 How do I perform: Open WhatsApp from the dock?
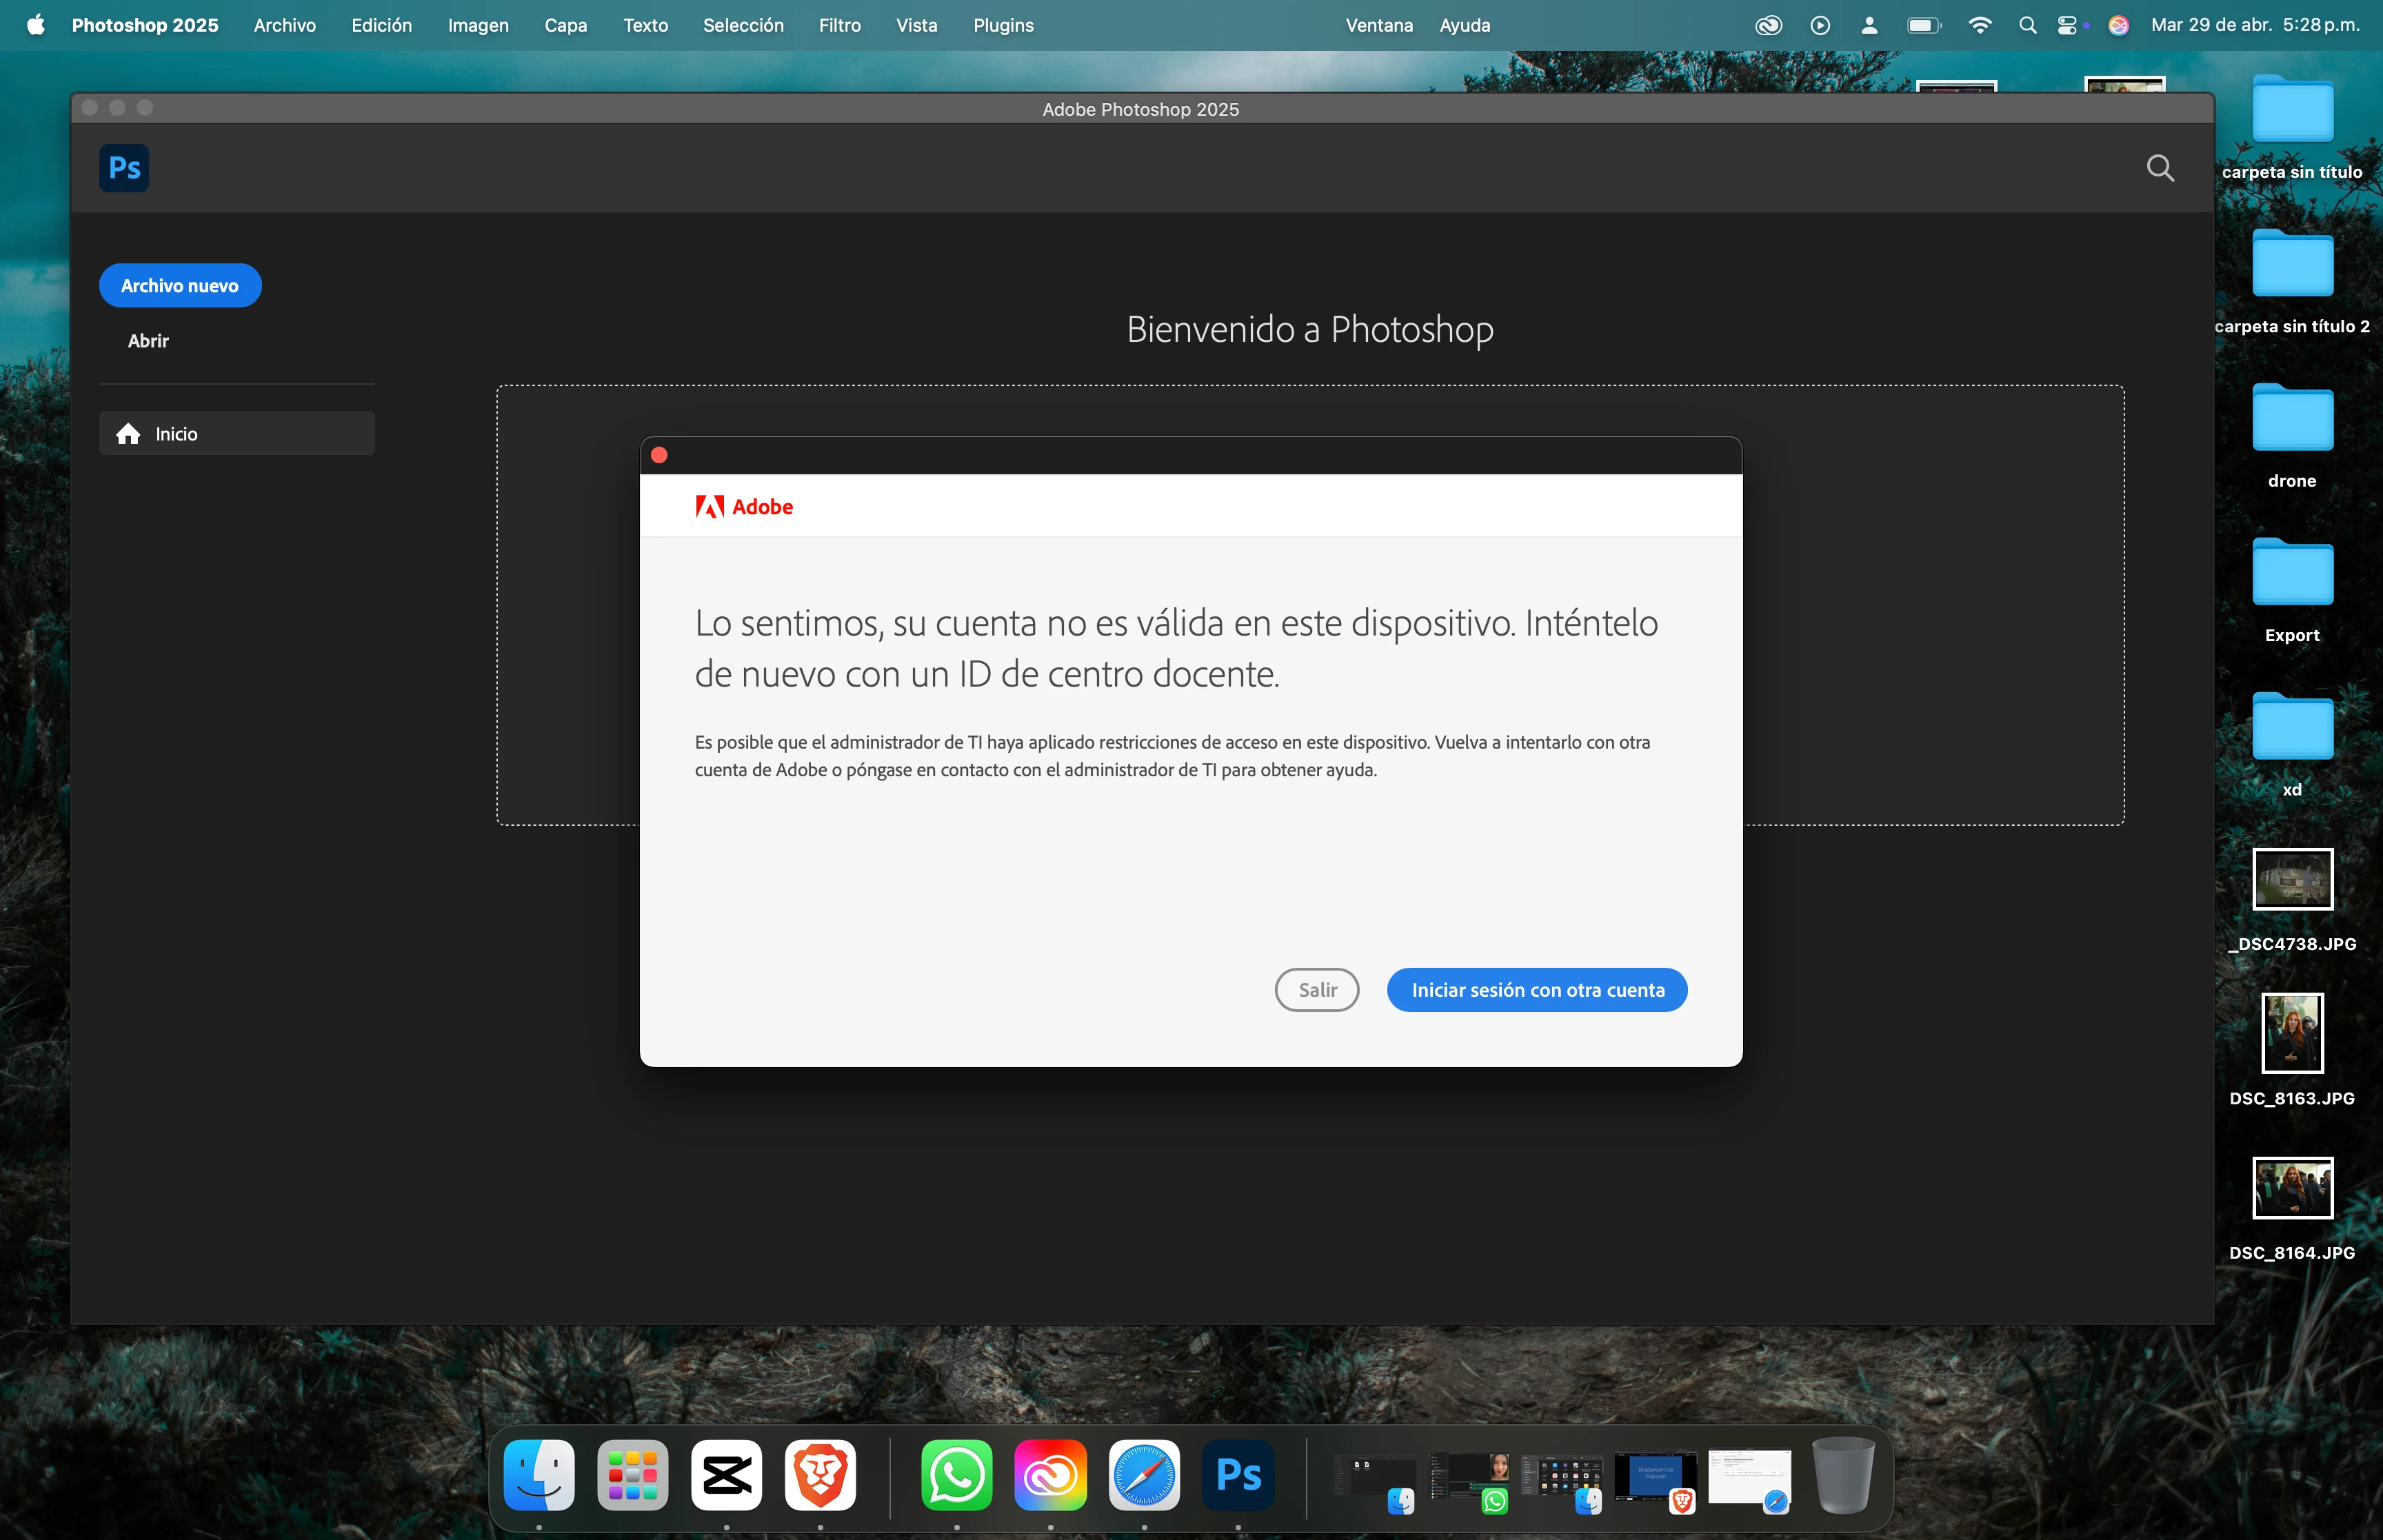click(956, 1475)
